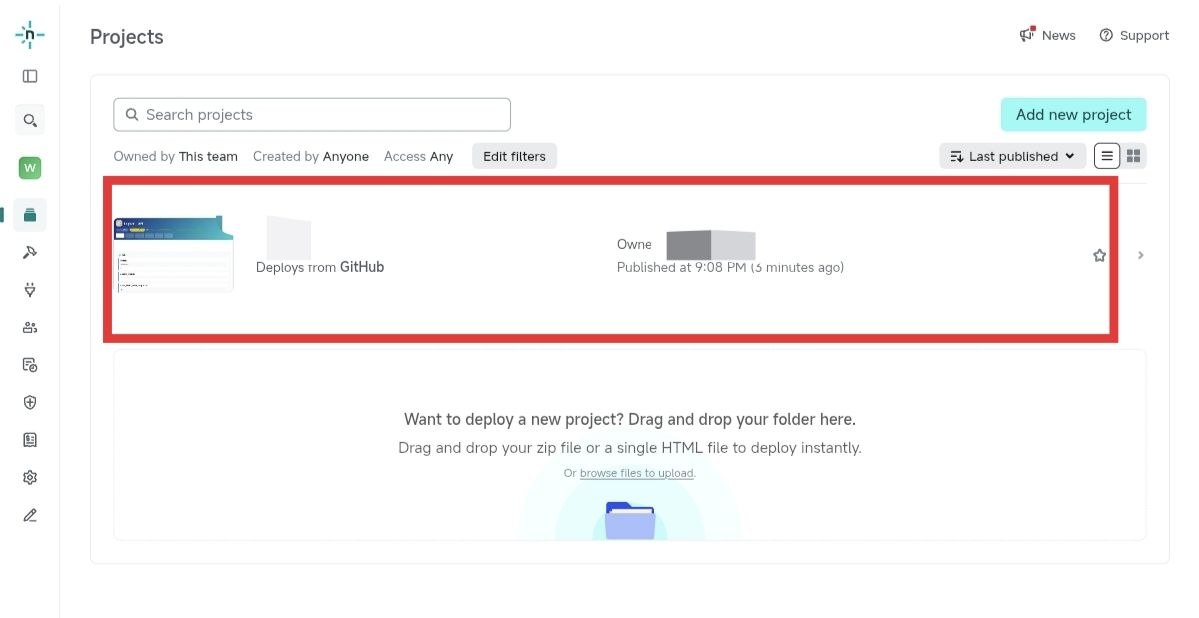This screenshot has width=1199, height=618.
Task: Open the Last published sort dropdown
Action: point(1012,156)
